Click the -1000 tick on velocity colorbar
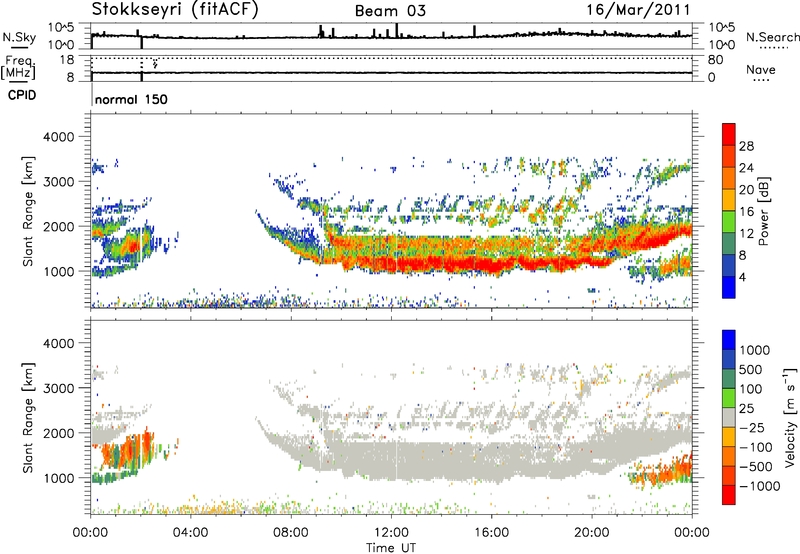This screenshot has height=554, width=800. 759,486
